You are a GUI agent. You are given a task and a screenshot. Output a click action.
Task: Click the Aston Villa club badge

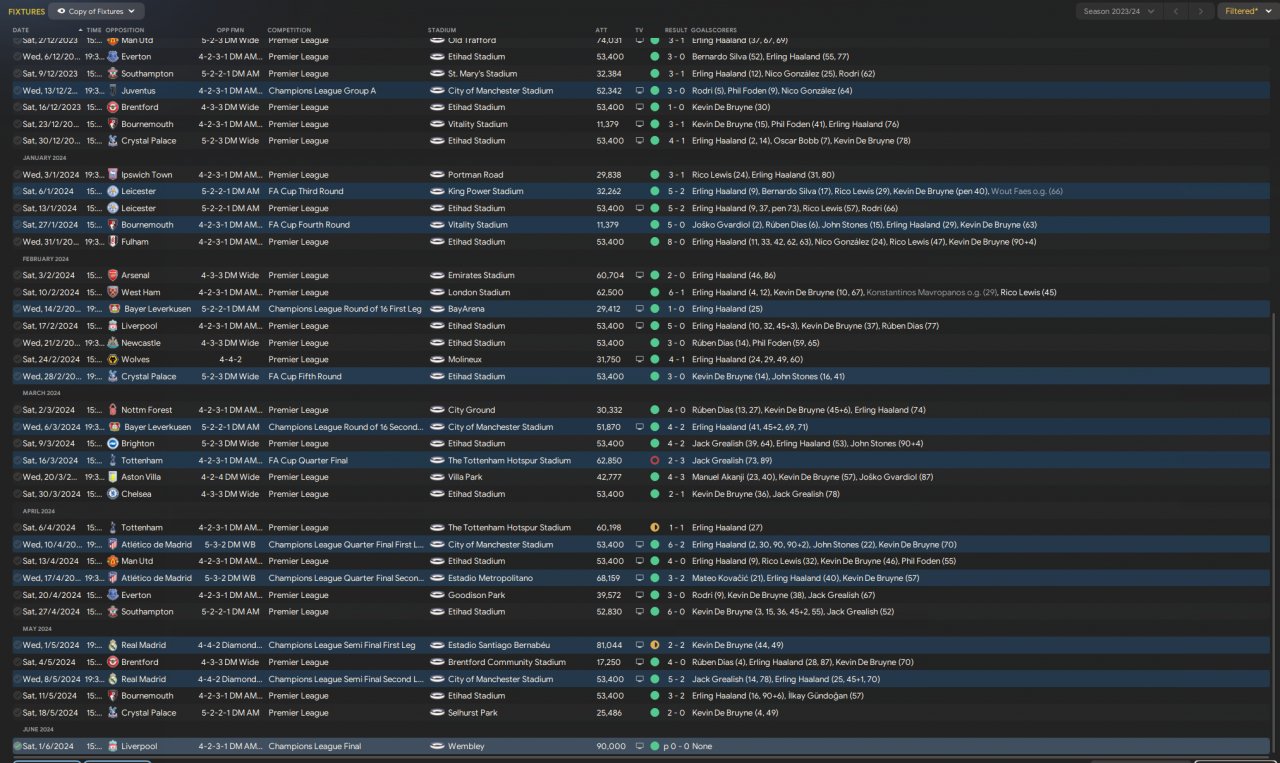113,477
